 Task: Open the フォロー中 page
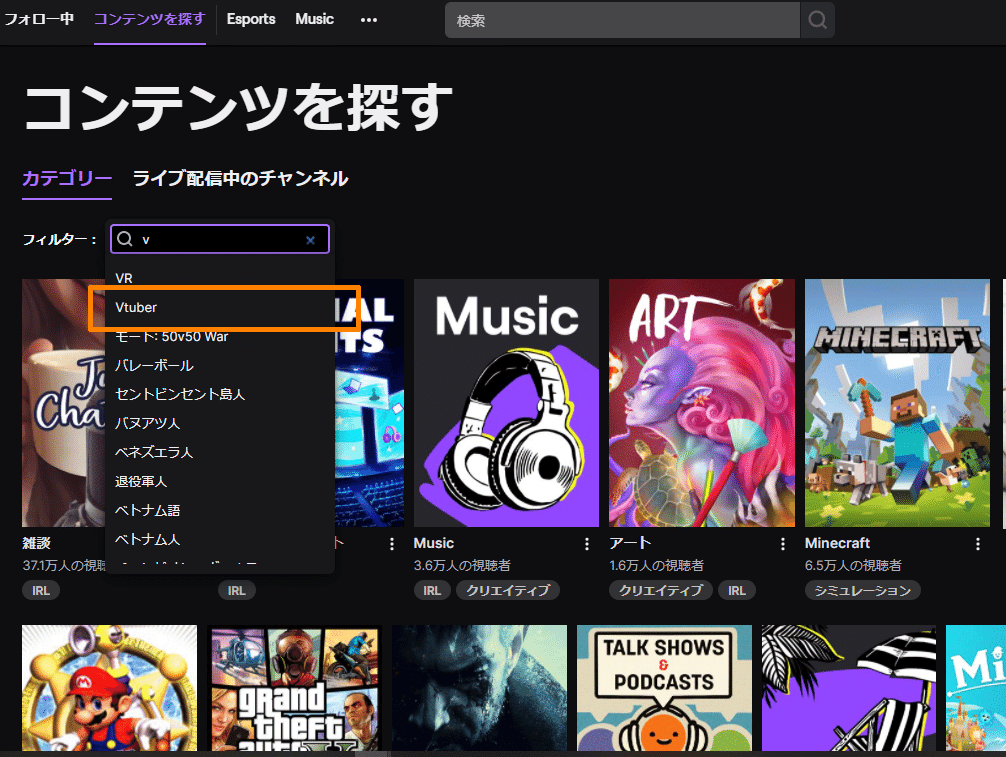[39, 19]
